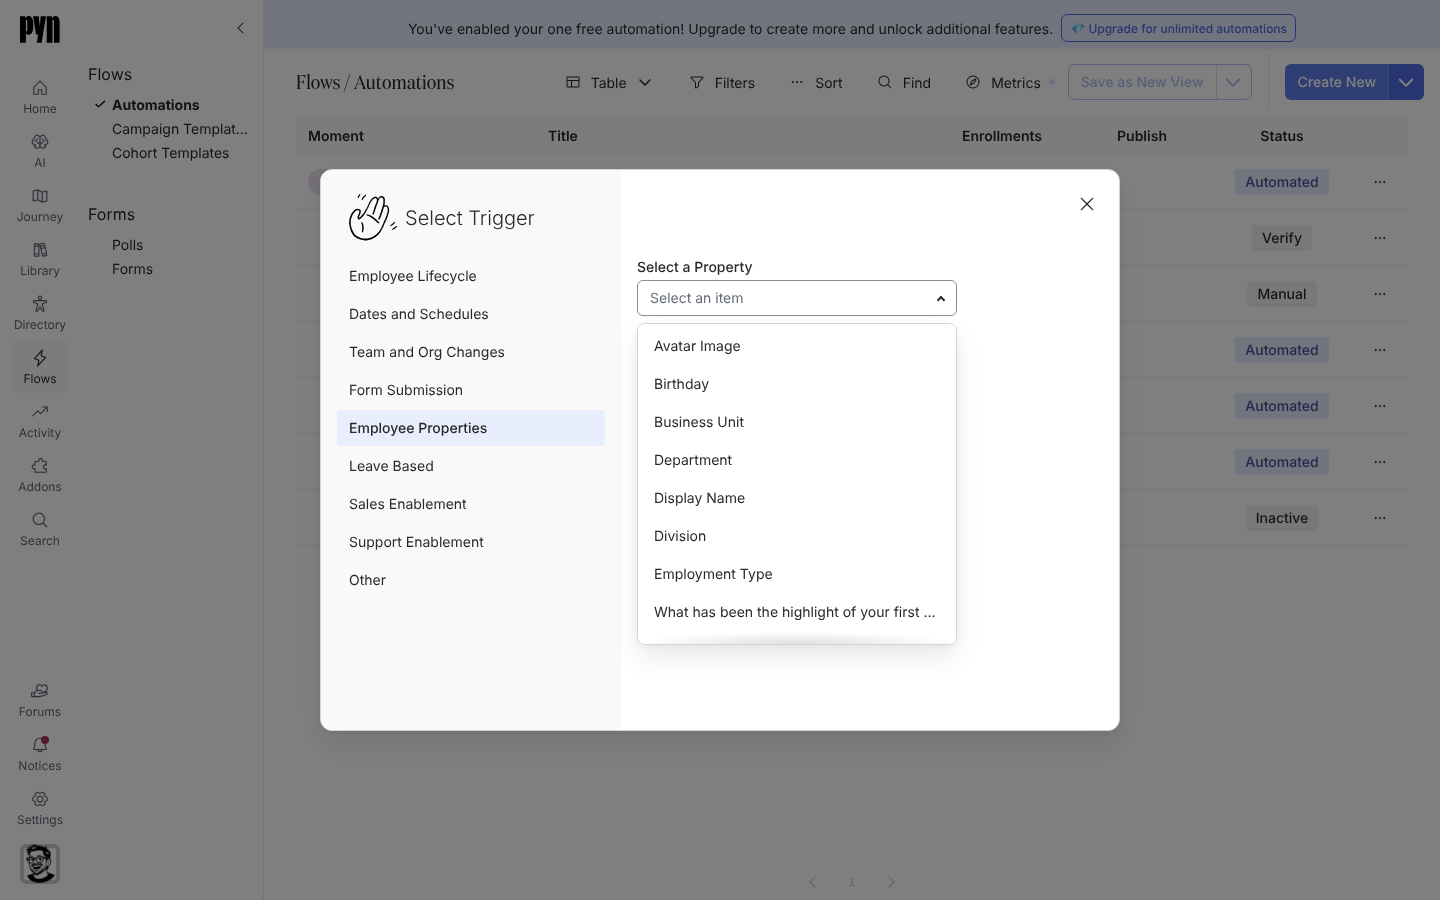Expand the Save as New View arrow

pos(1233,82)
